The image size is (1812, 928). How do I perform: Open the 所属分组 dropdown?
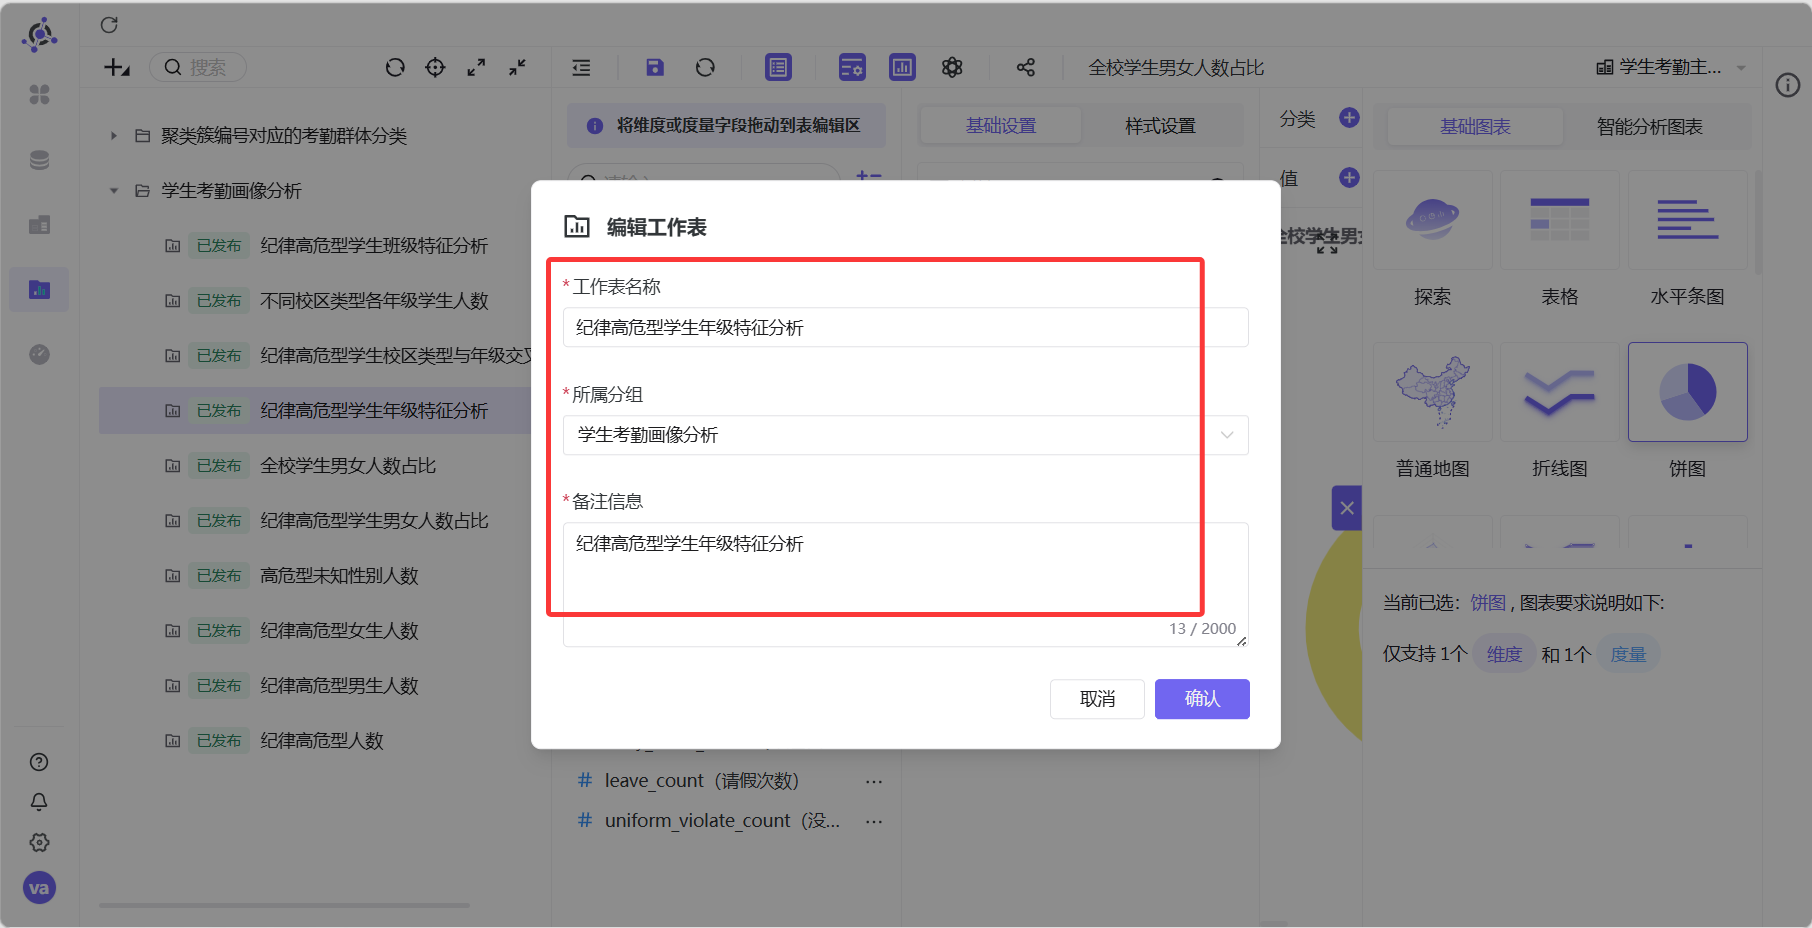906,435
